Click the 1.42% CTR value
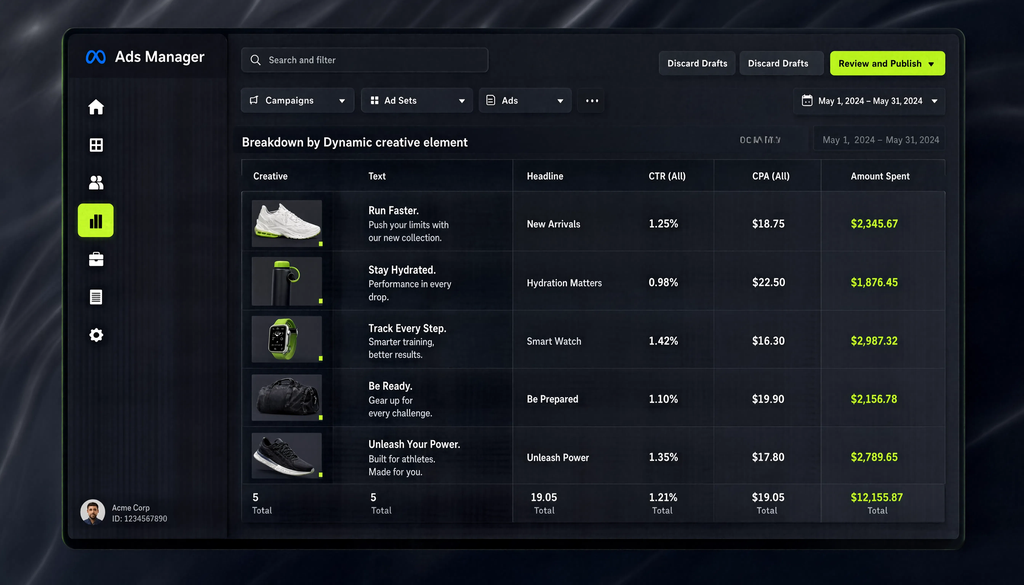The width and height of the screenshot is (1024, 585). [664, 341]
